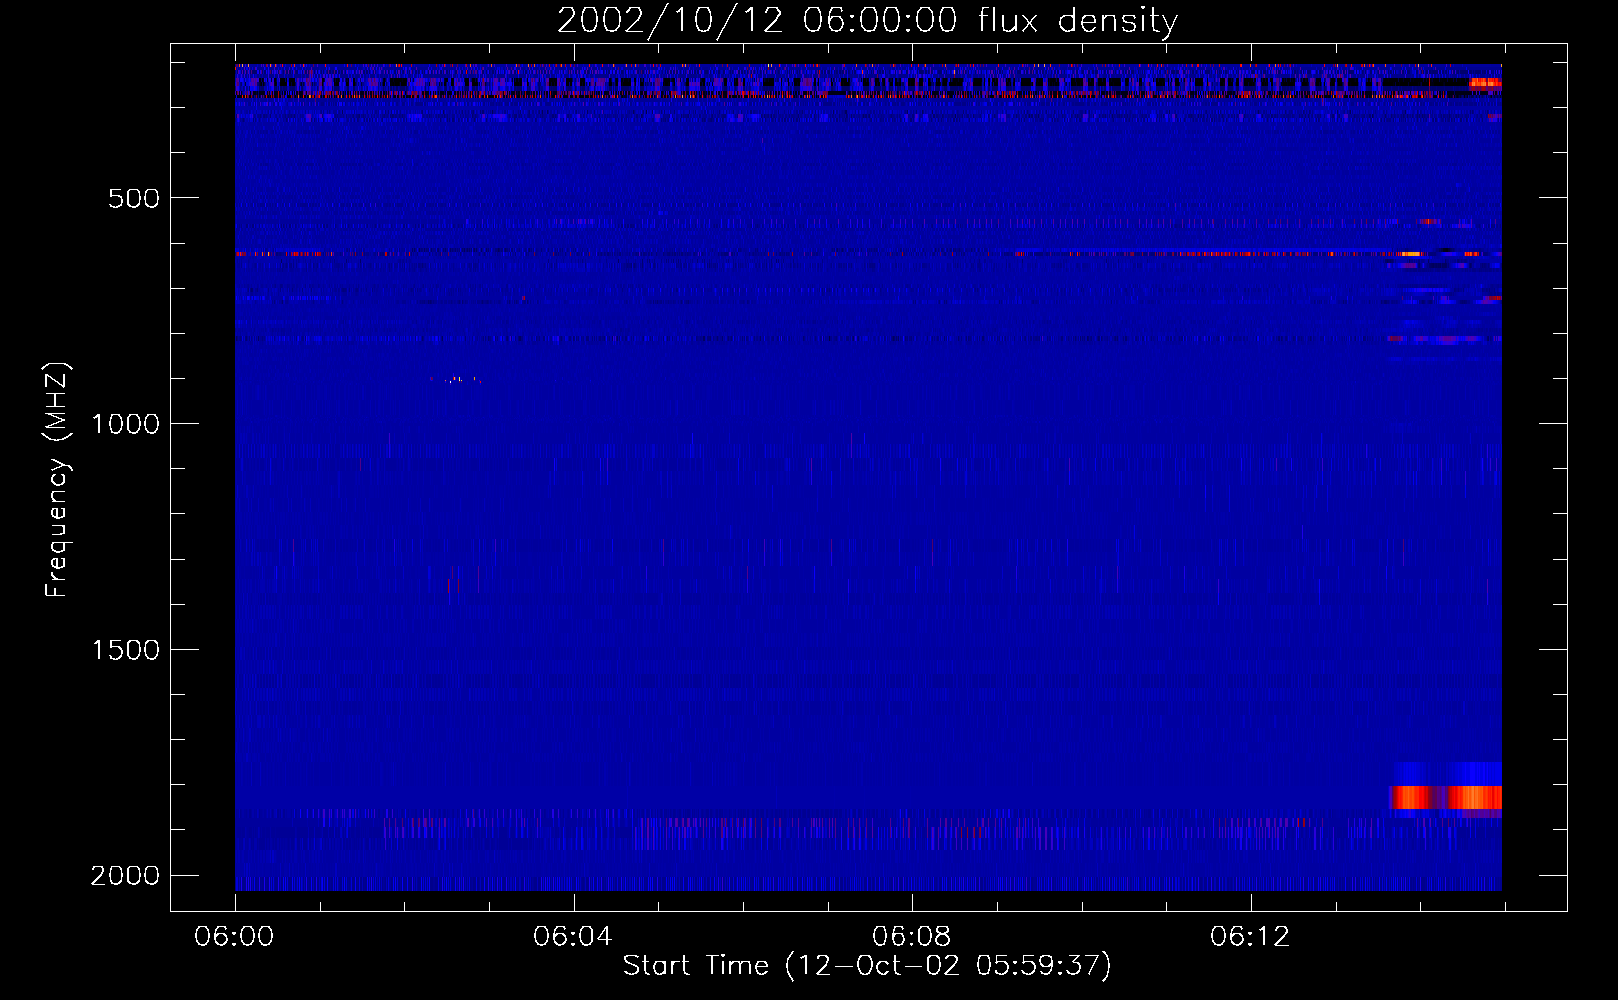Click the plot title '2002/10/12 06:00:00 flux density'
The image size is (1618, 1000).
(867, 21)
